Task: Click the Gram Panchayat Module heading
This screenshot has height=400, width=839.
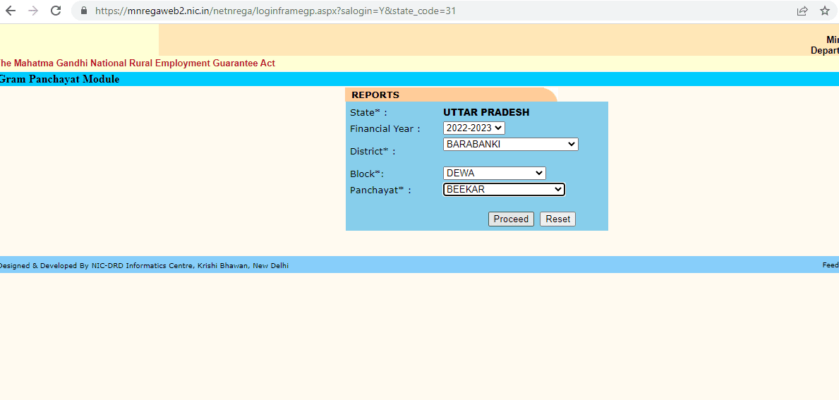Action: 59,79
